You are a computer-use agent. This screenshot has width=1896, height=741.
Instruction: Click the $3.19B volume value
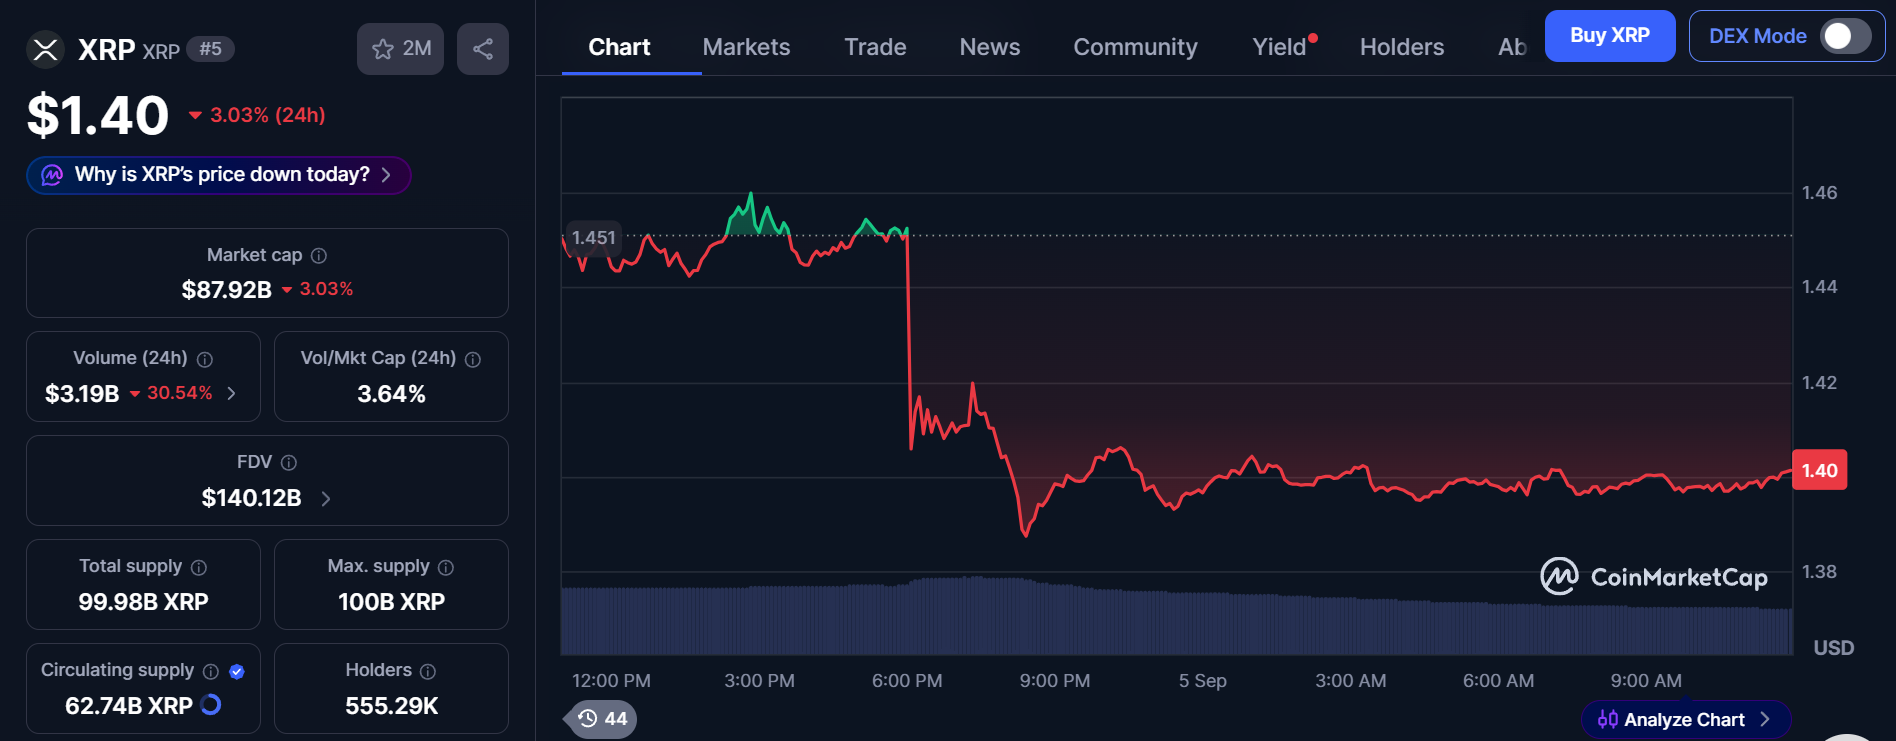(82, 394)
